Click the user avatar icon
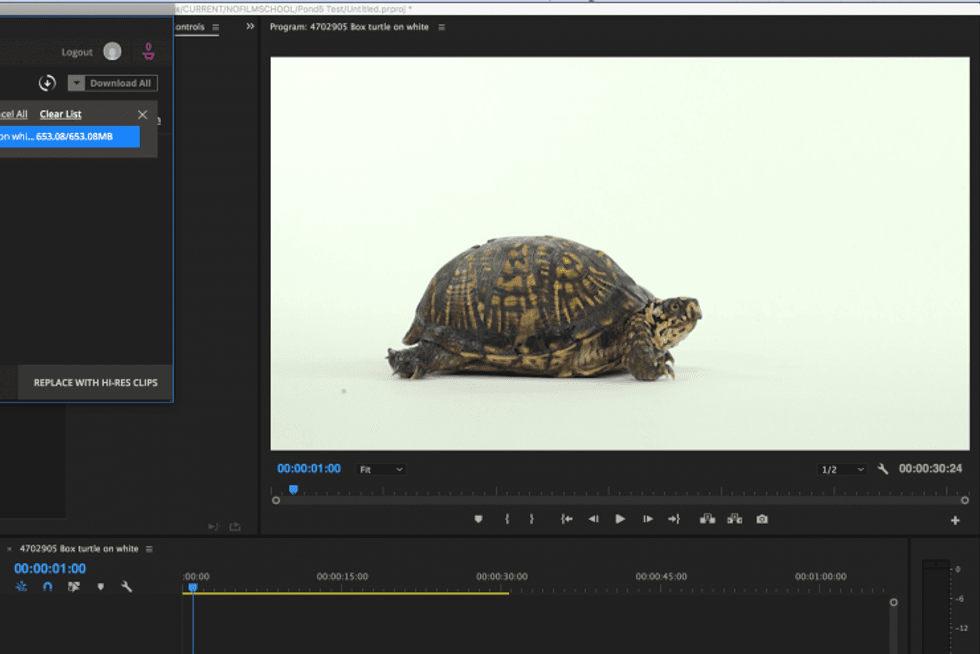The image size is (980, 654). pyautogui.click(x=112, y=51)
